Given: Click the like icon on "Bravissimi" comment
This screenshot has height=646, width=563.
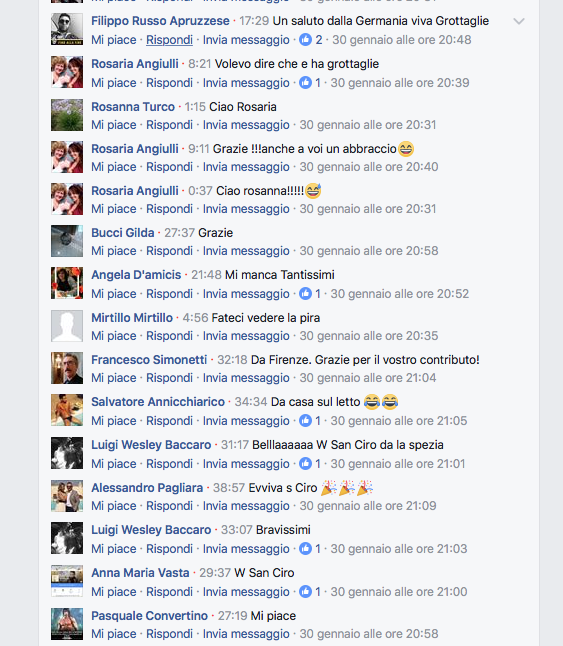Looking at the screenshot, I should [305, 548].
